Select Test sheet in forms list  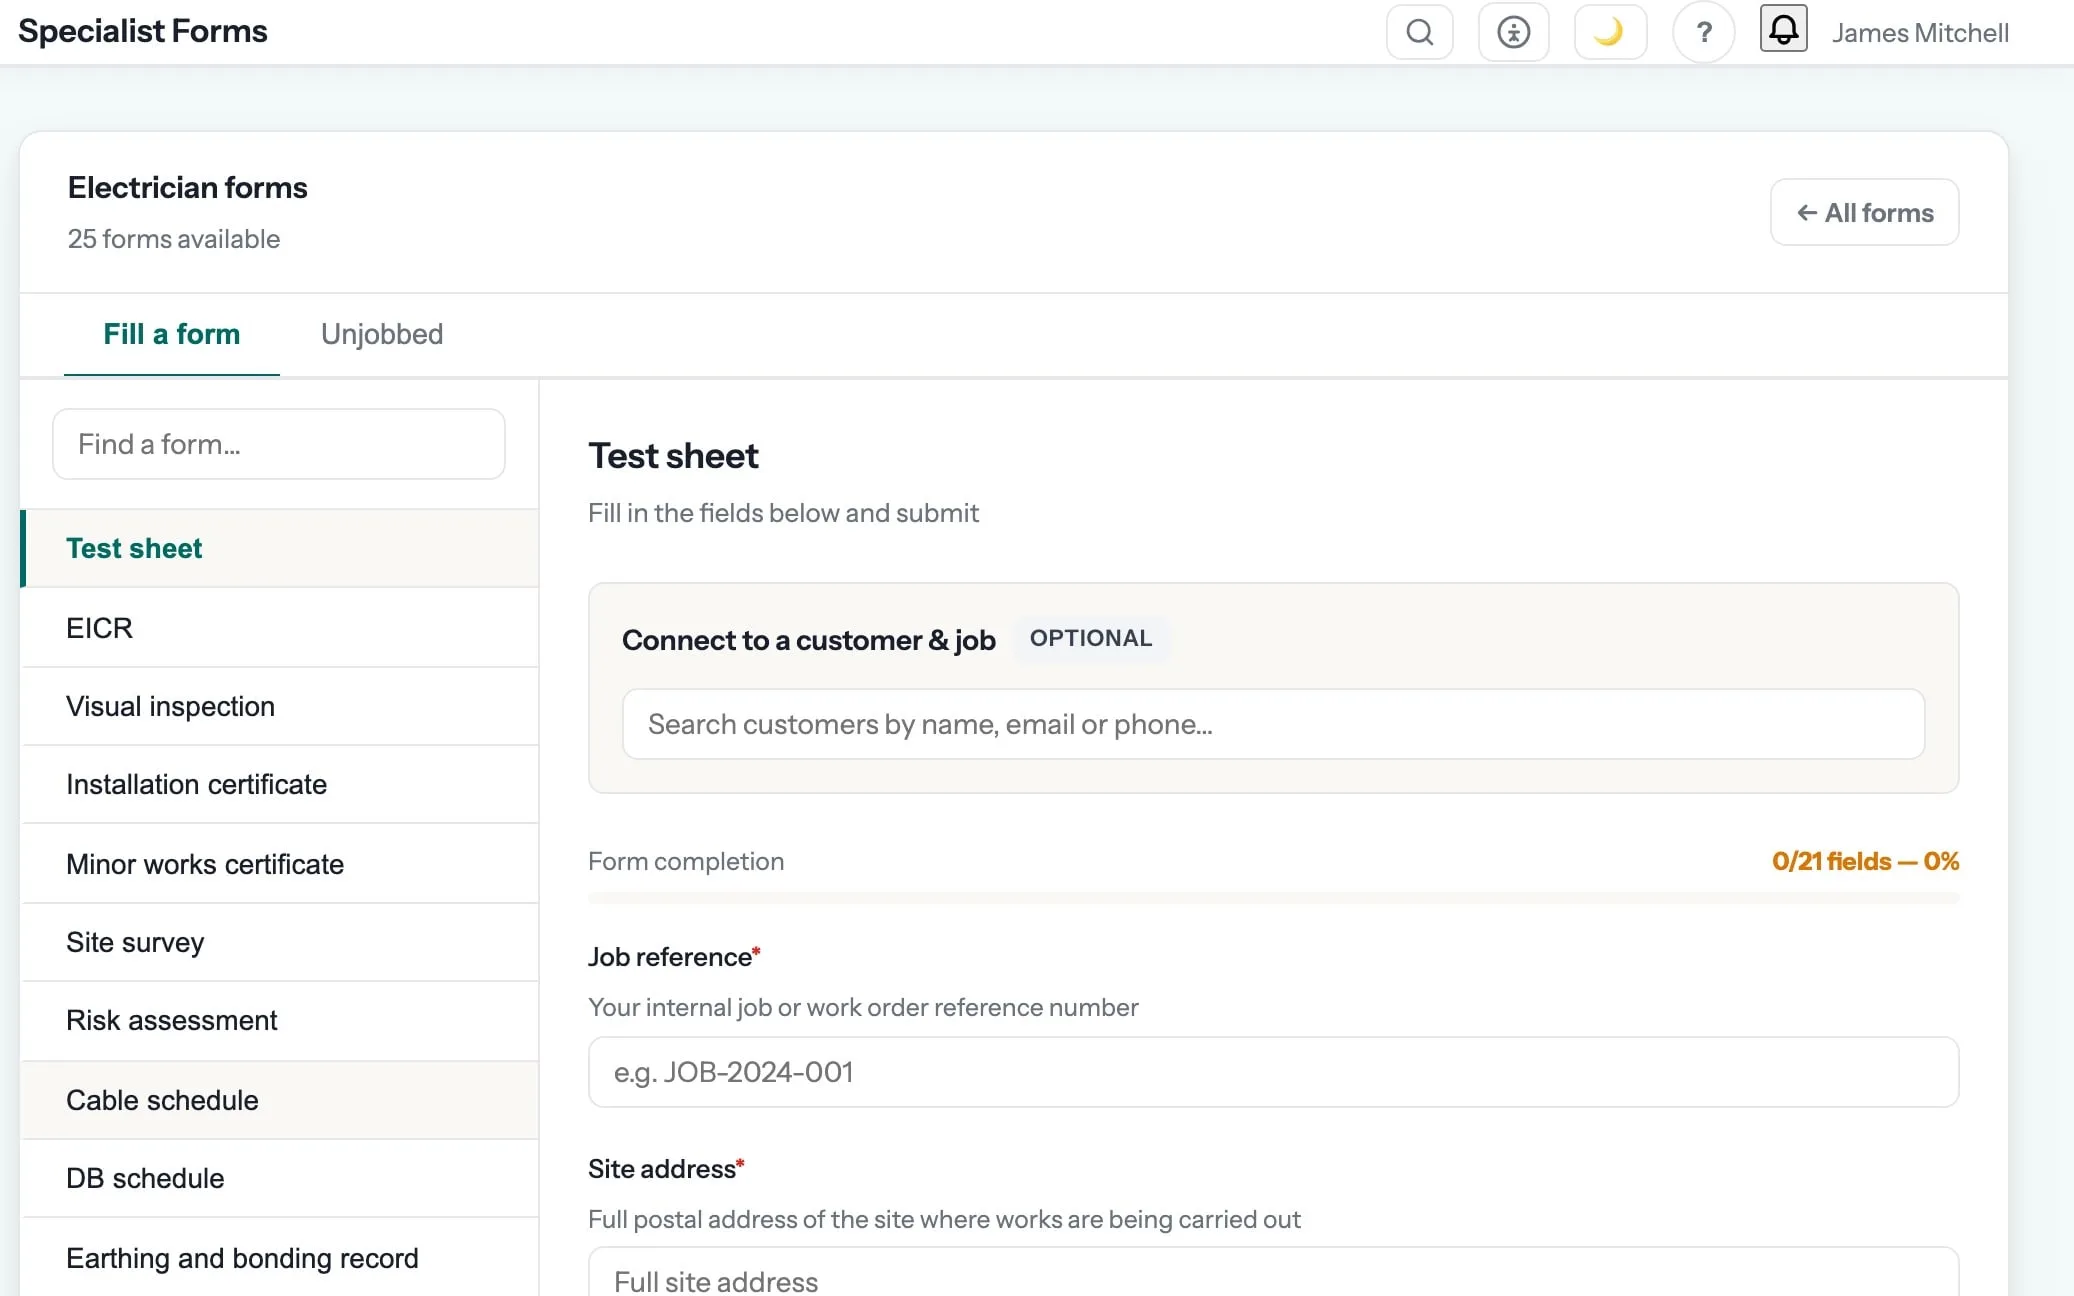click(x=280, y=548)
